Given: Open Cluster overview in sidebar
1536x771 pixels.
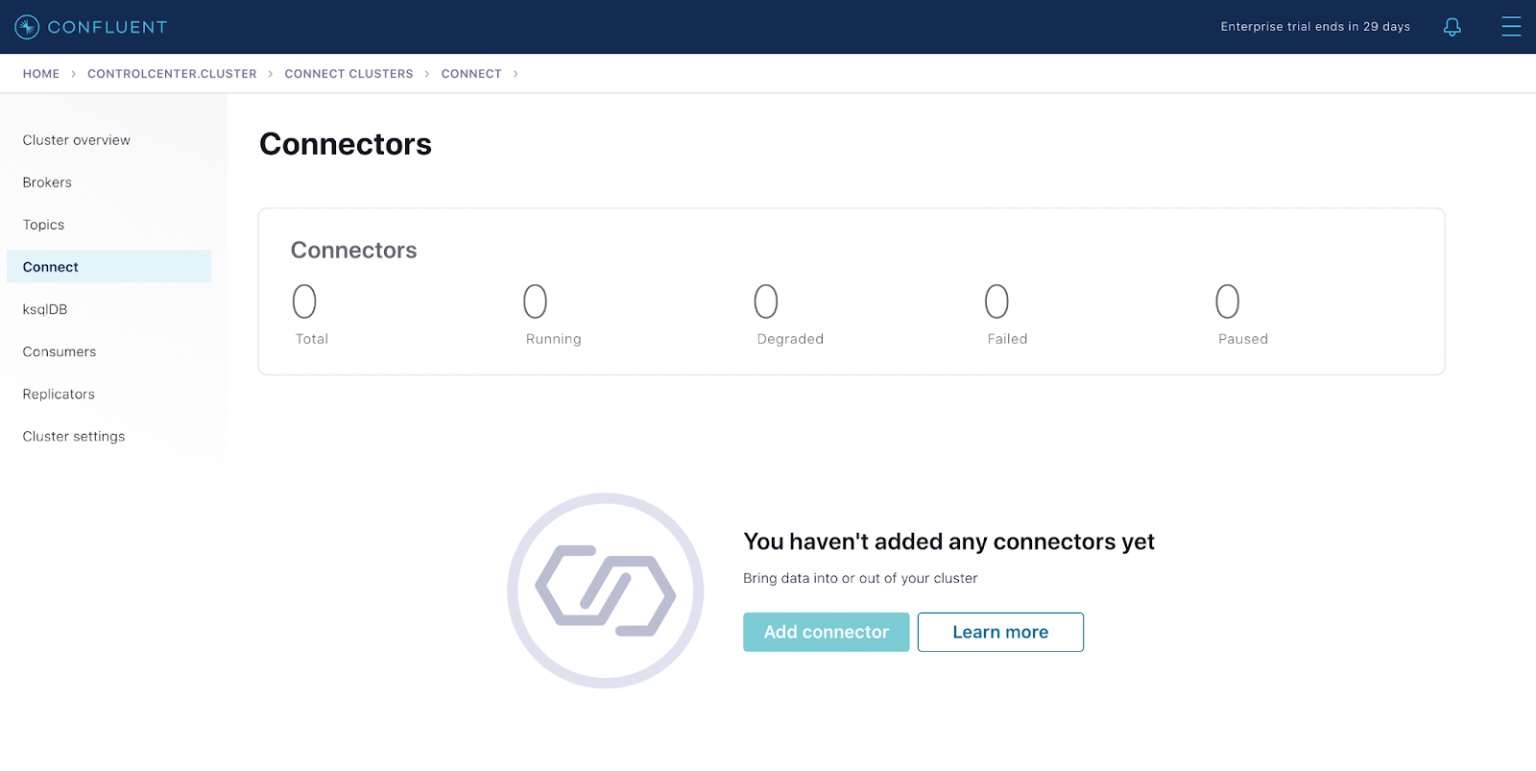Looking at the screenshot, I should click(x=76, y=140).
